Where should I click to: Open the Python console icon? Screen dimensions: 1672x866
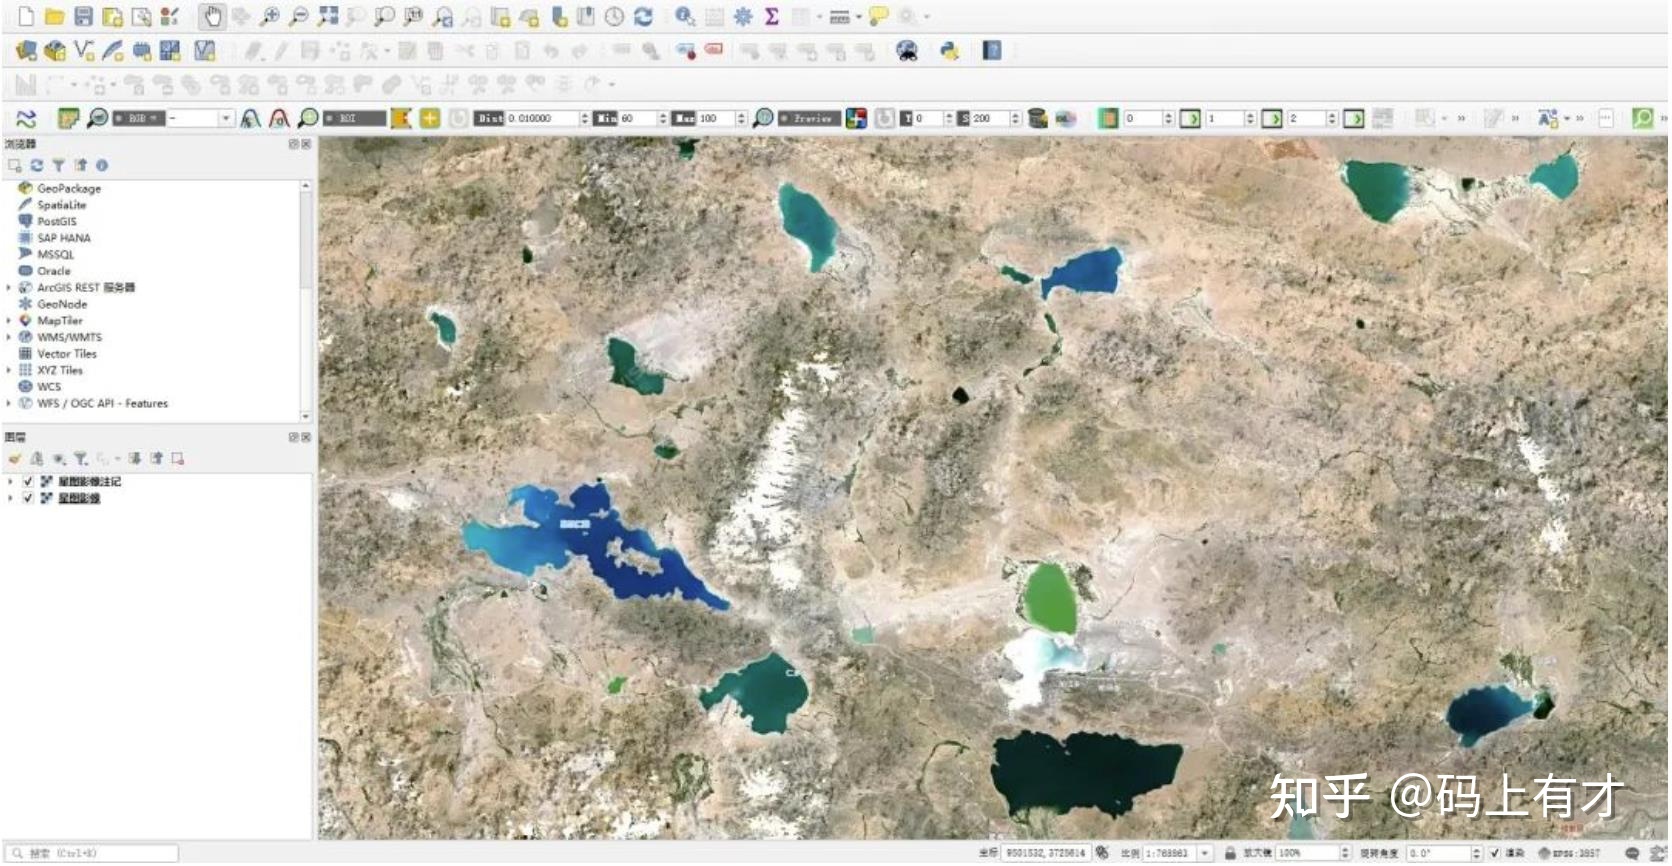[x=949, y=50]
